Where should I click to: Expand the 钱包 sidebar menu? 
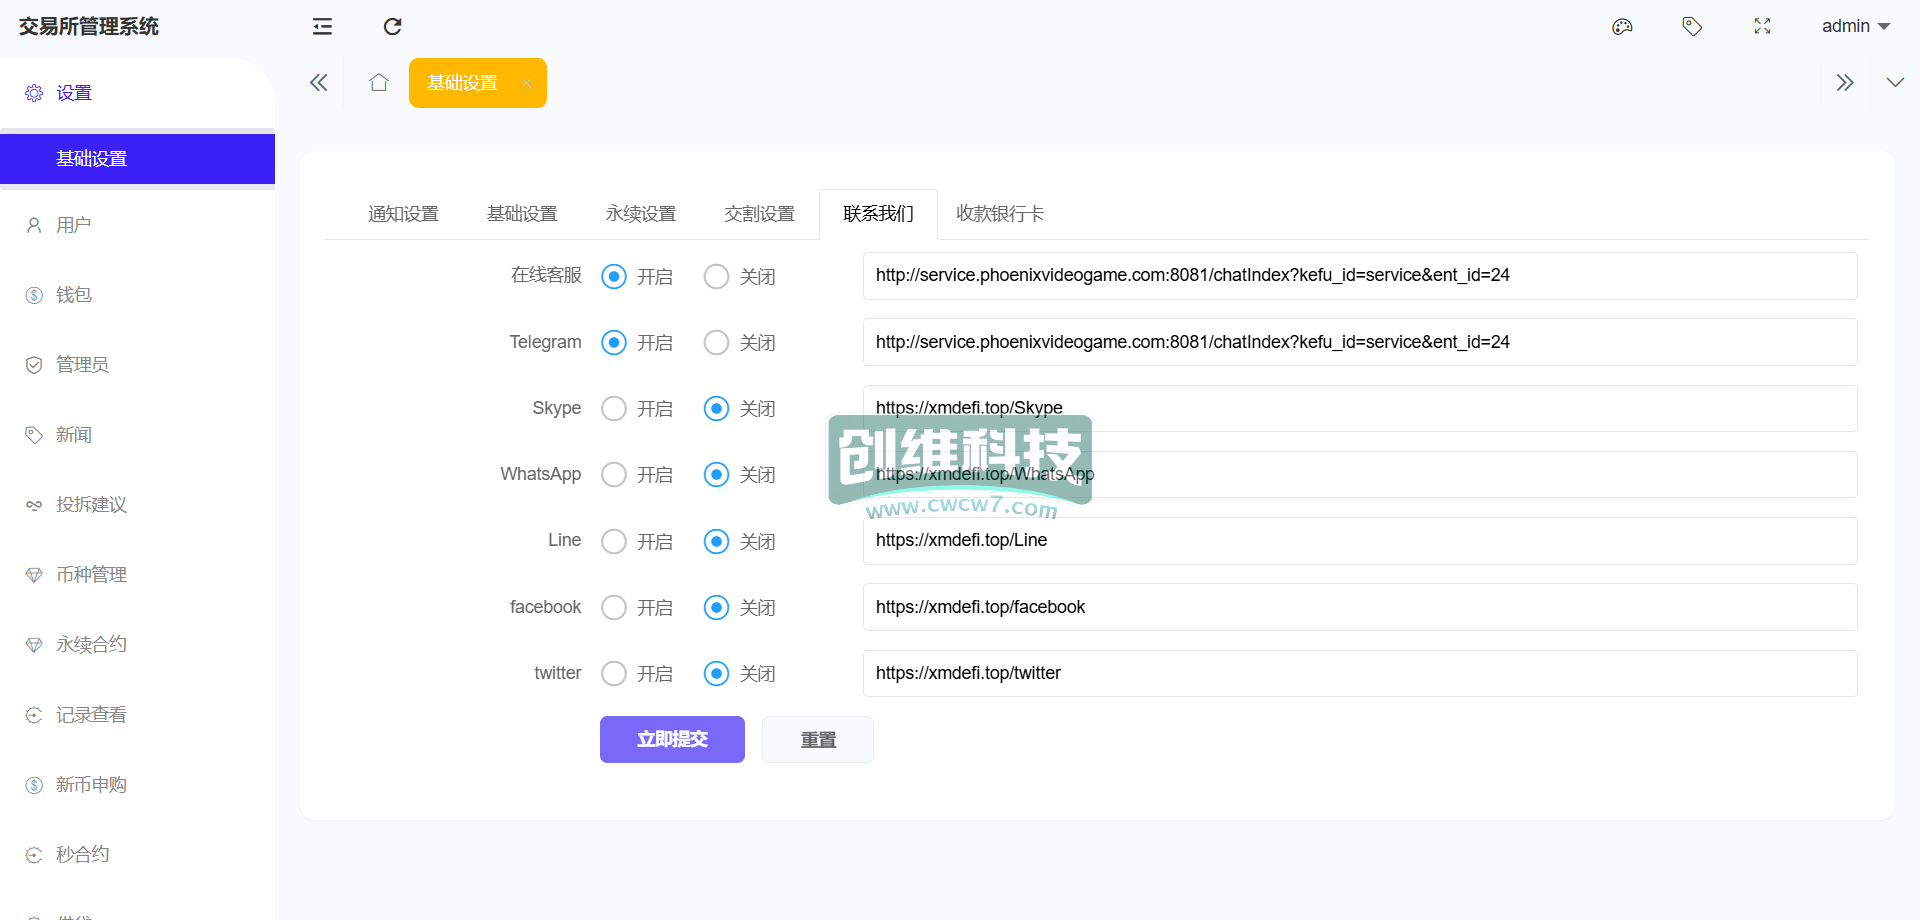(74, 295)
